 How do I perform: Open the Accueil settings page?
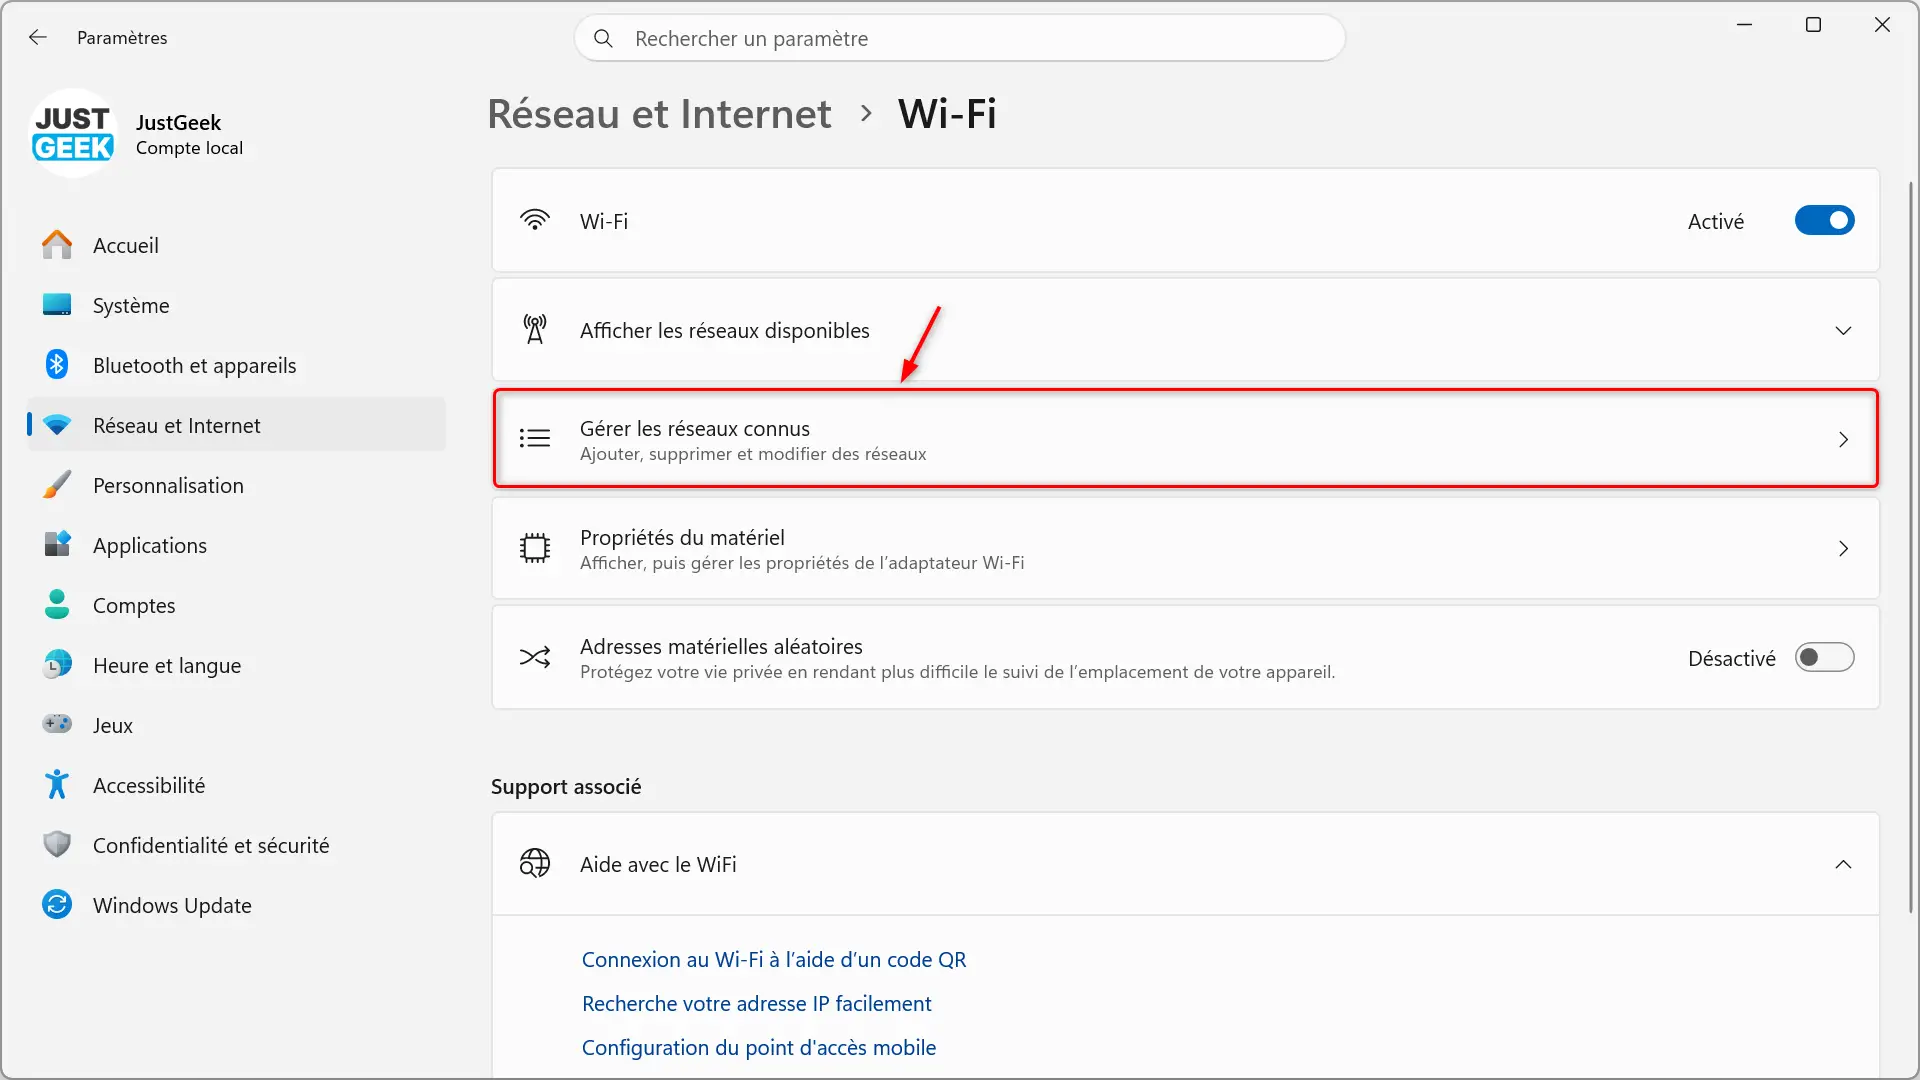coord(236,245)
